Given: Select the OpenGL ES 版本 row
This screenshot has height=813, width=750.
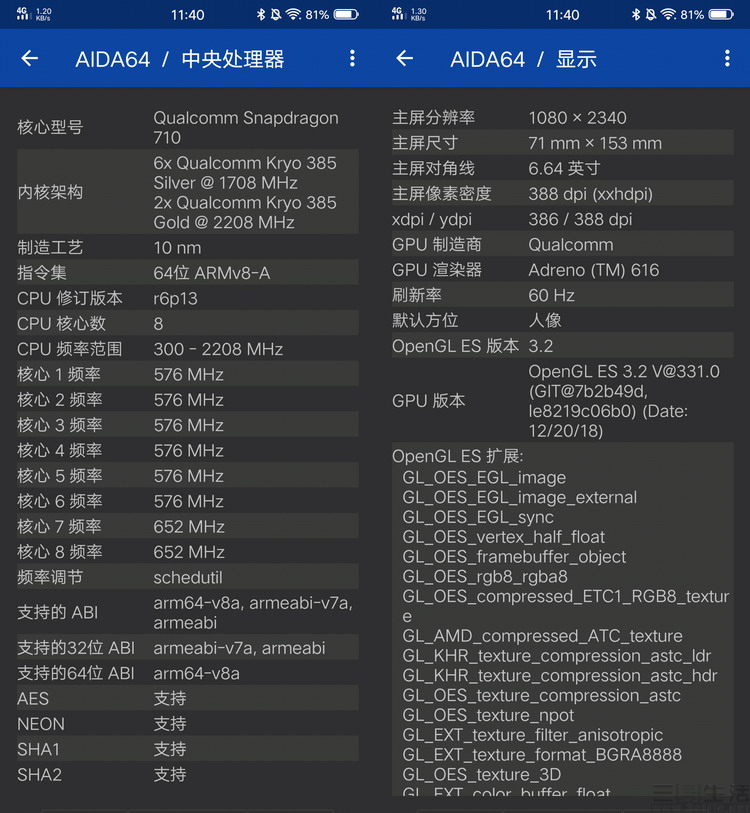Looking at the screenshot, I should (x=562, y=346).
